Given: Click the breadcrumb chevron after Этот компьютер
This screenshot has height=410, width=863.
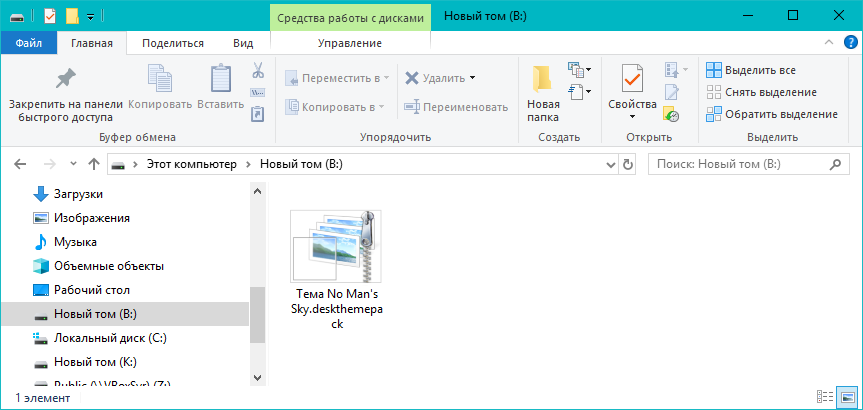Looking at the screenshot, I should click(x=248, y=164).
